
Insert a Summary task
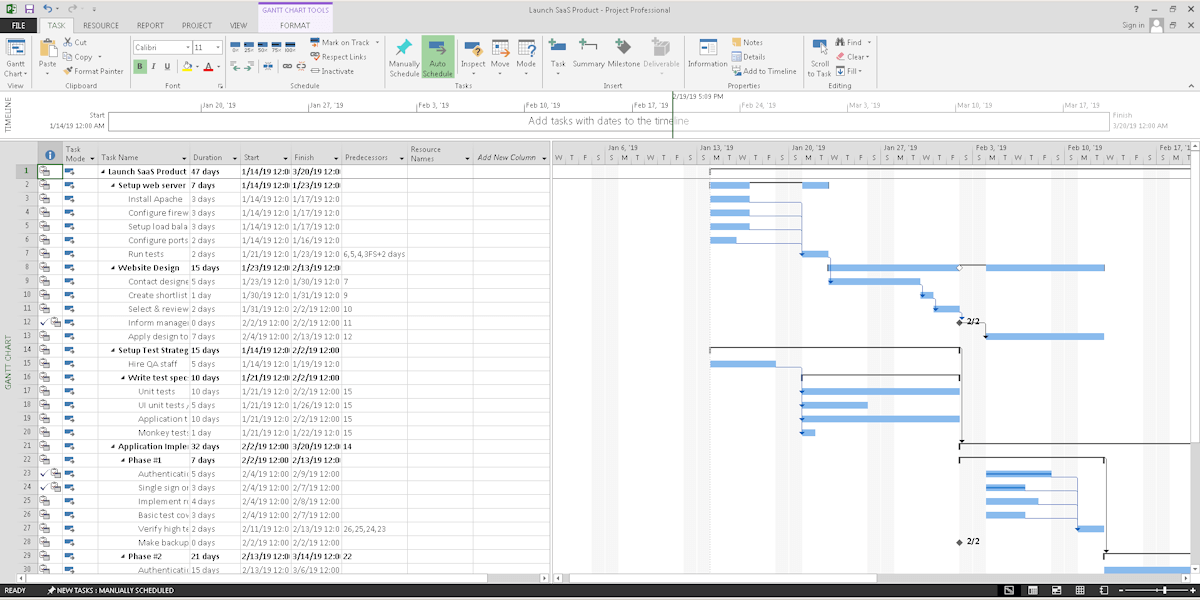(x=588, y=54)
